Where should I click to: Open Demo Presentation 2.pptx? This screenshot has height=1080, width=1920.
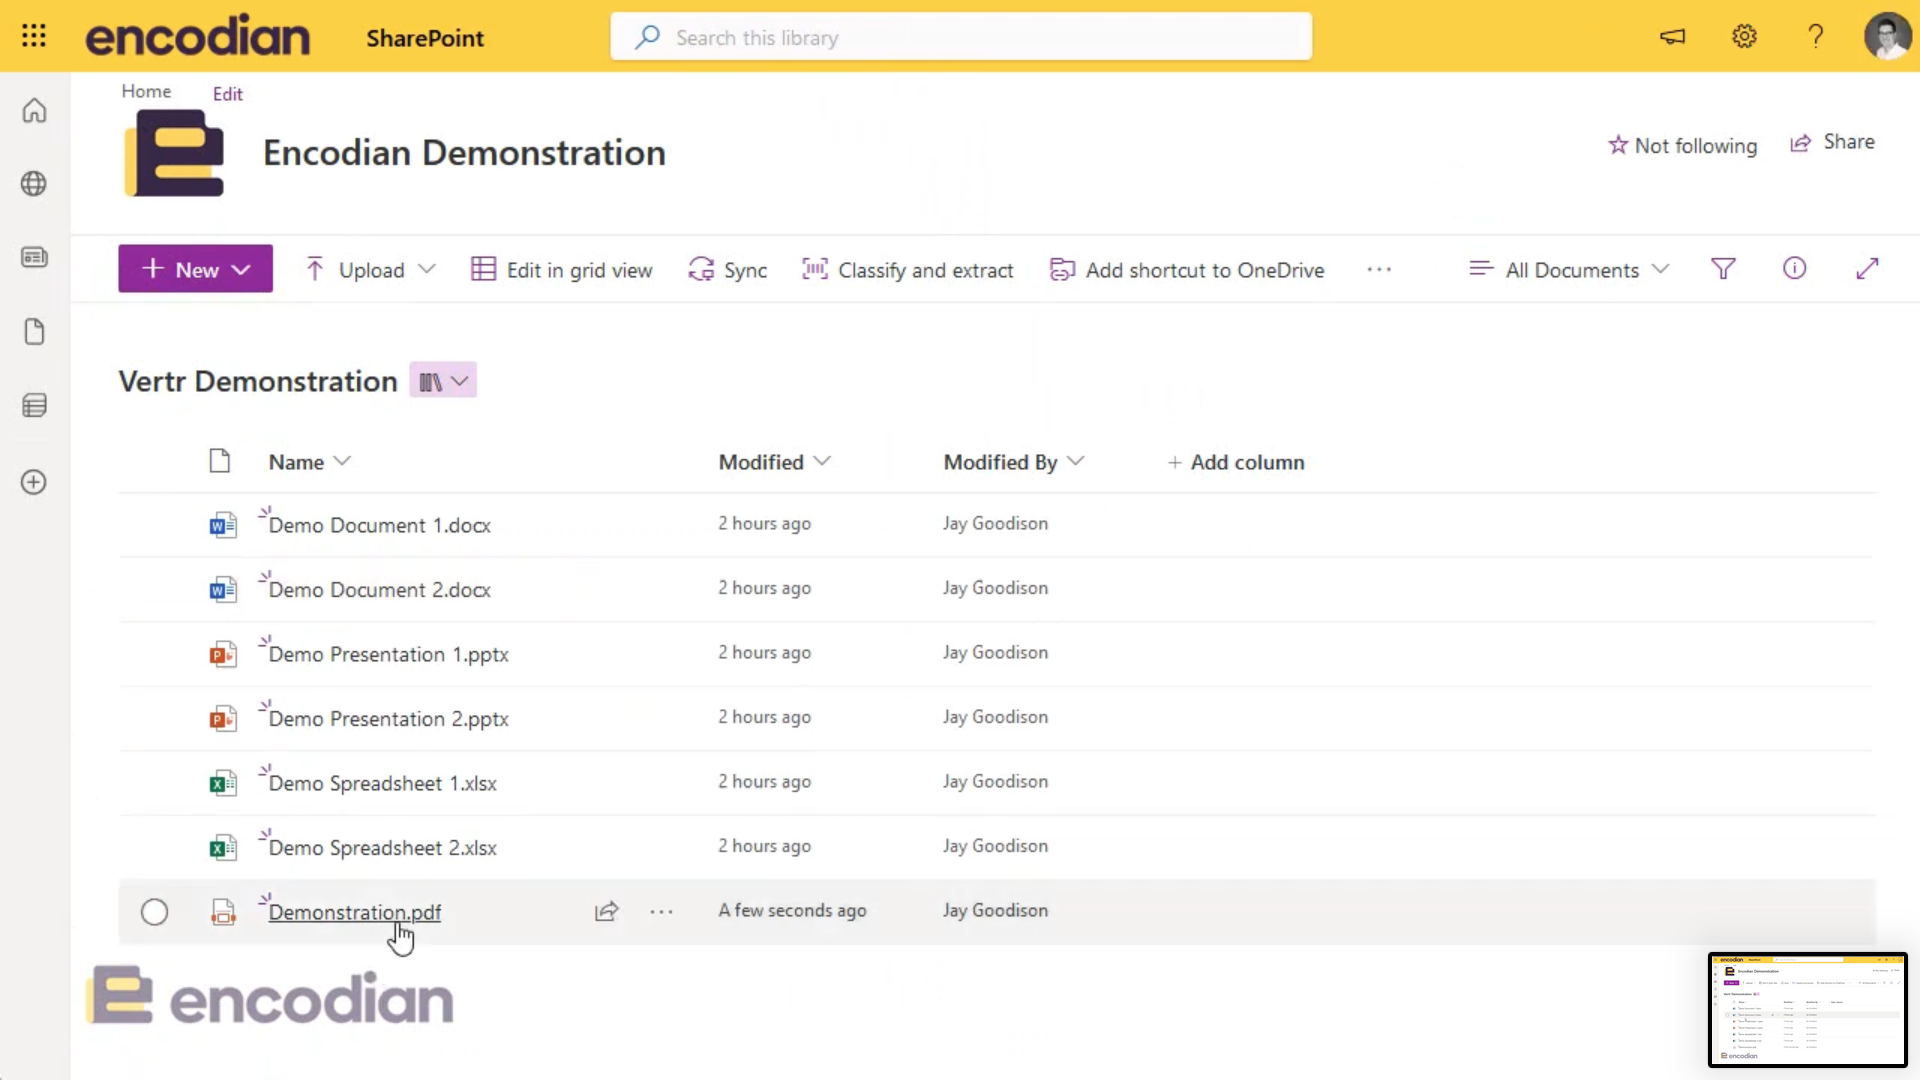click(x=388, y=719)
